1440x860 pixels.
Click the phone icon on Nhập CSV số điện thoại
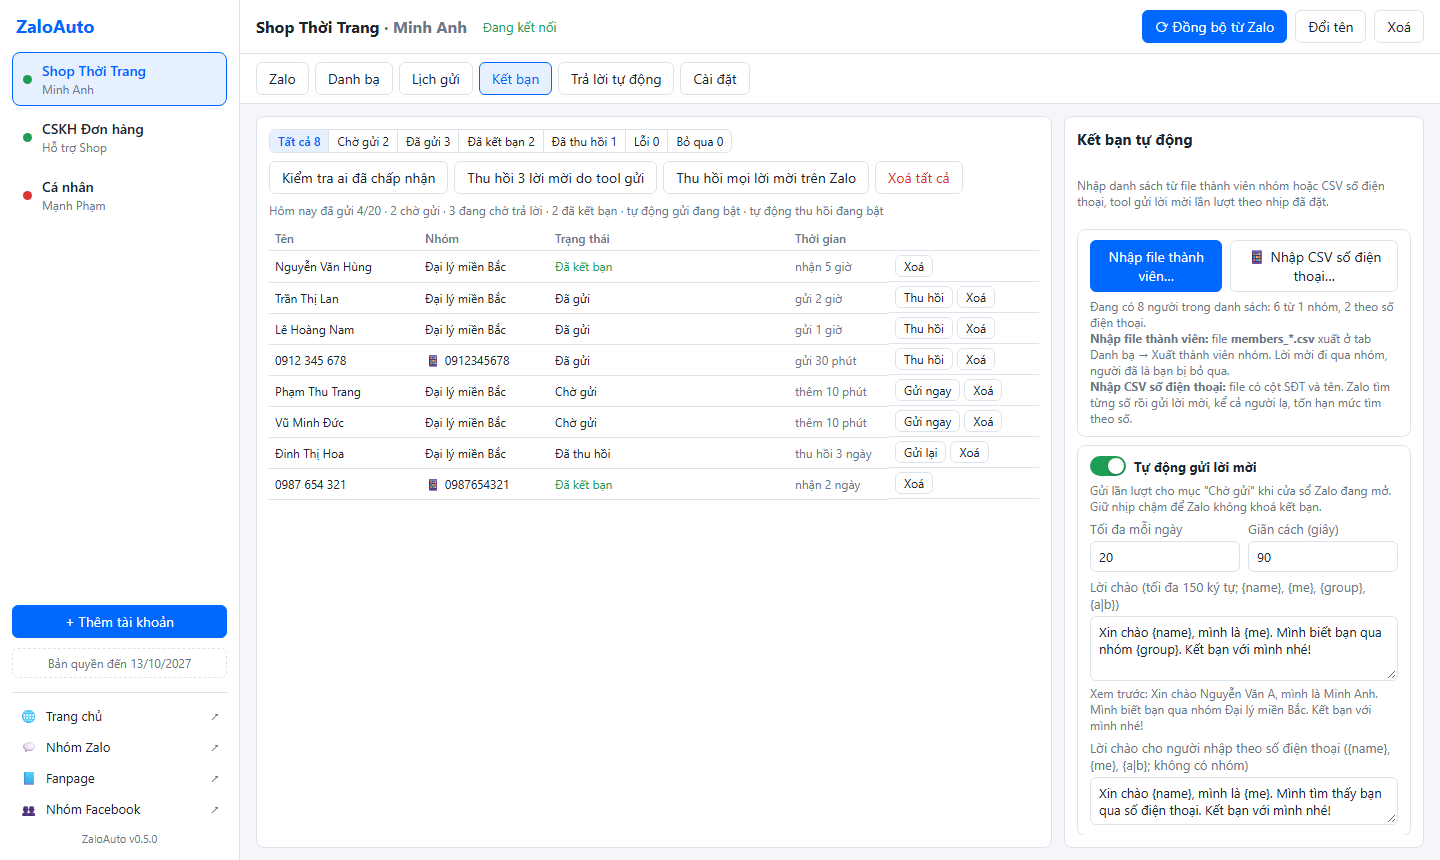tap(1257, 258)
